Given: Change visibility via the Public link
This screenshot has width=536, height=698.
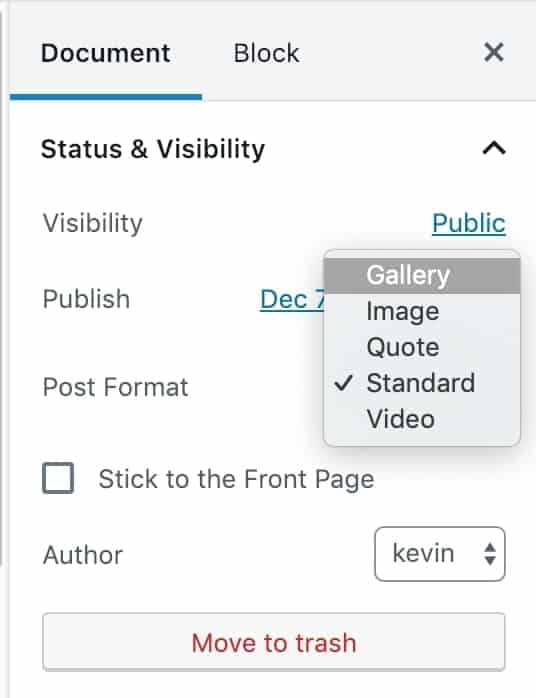Looking at the screenshot, I should coord(469,223).
